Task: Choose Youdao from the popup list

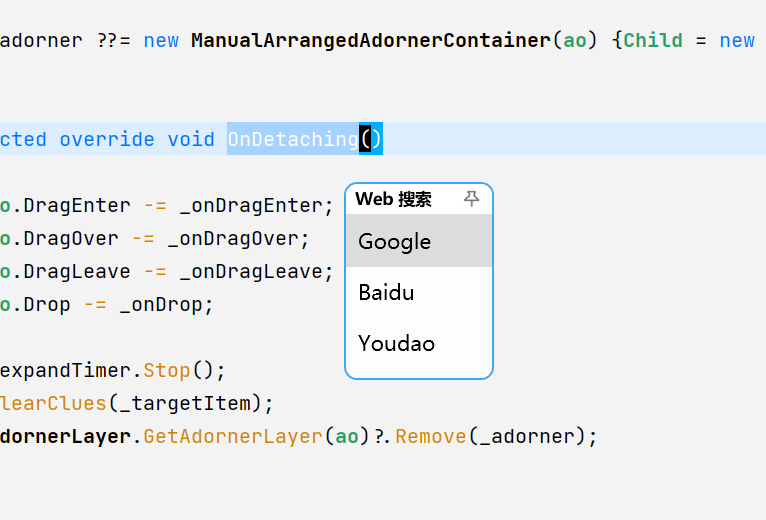Action: click(x=419, y=343)
